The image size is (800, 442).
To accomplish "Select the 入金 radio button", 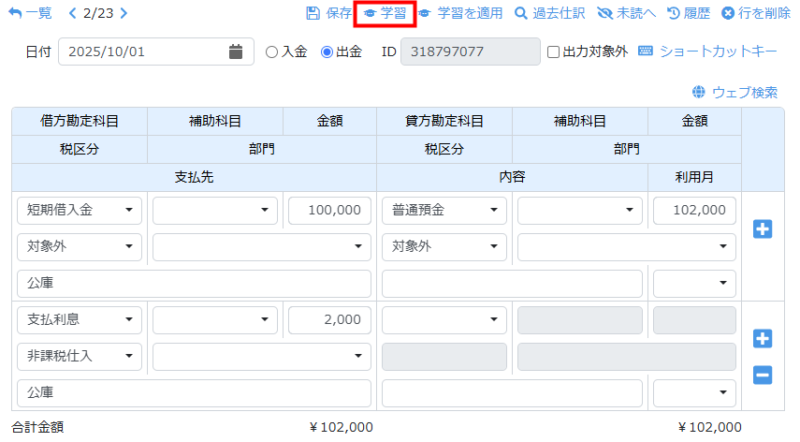I will point(272,52).
